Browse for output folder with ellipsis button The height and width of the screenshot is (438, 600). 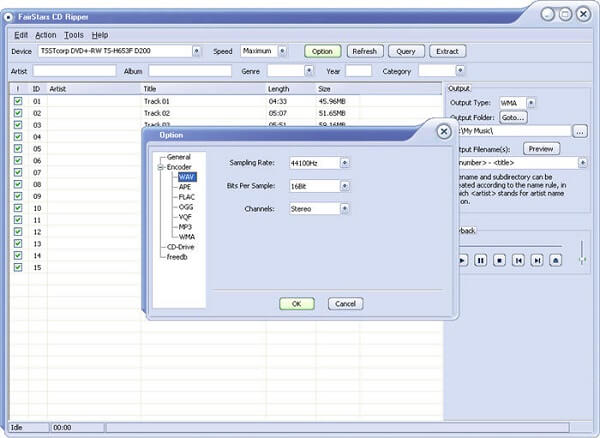[580, 131]
